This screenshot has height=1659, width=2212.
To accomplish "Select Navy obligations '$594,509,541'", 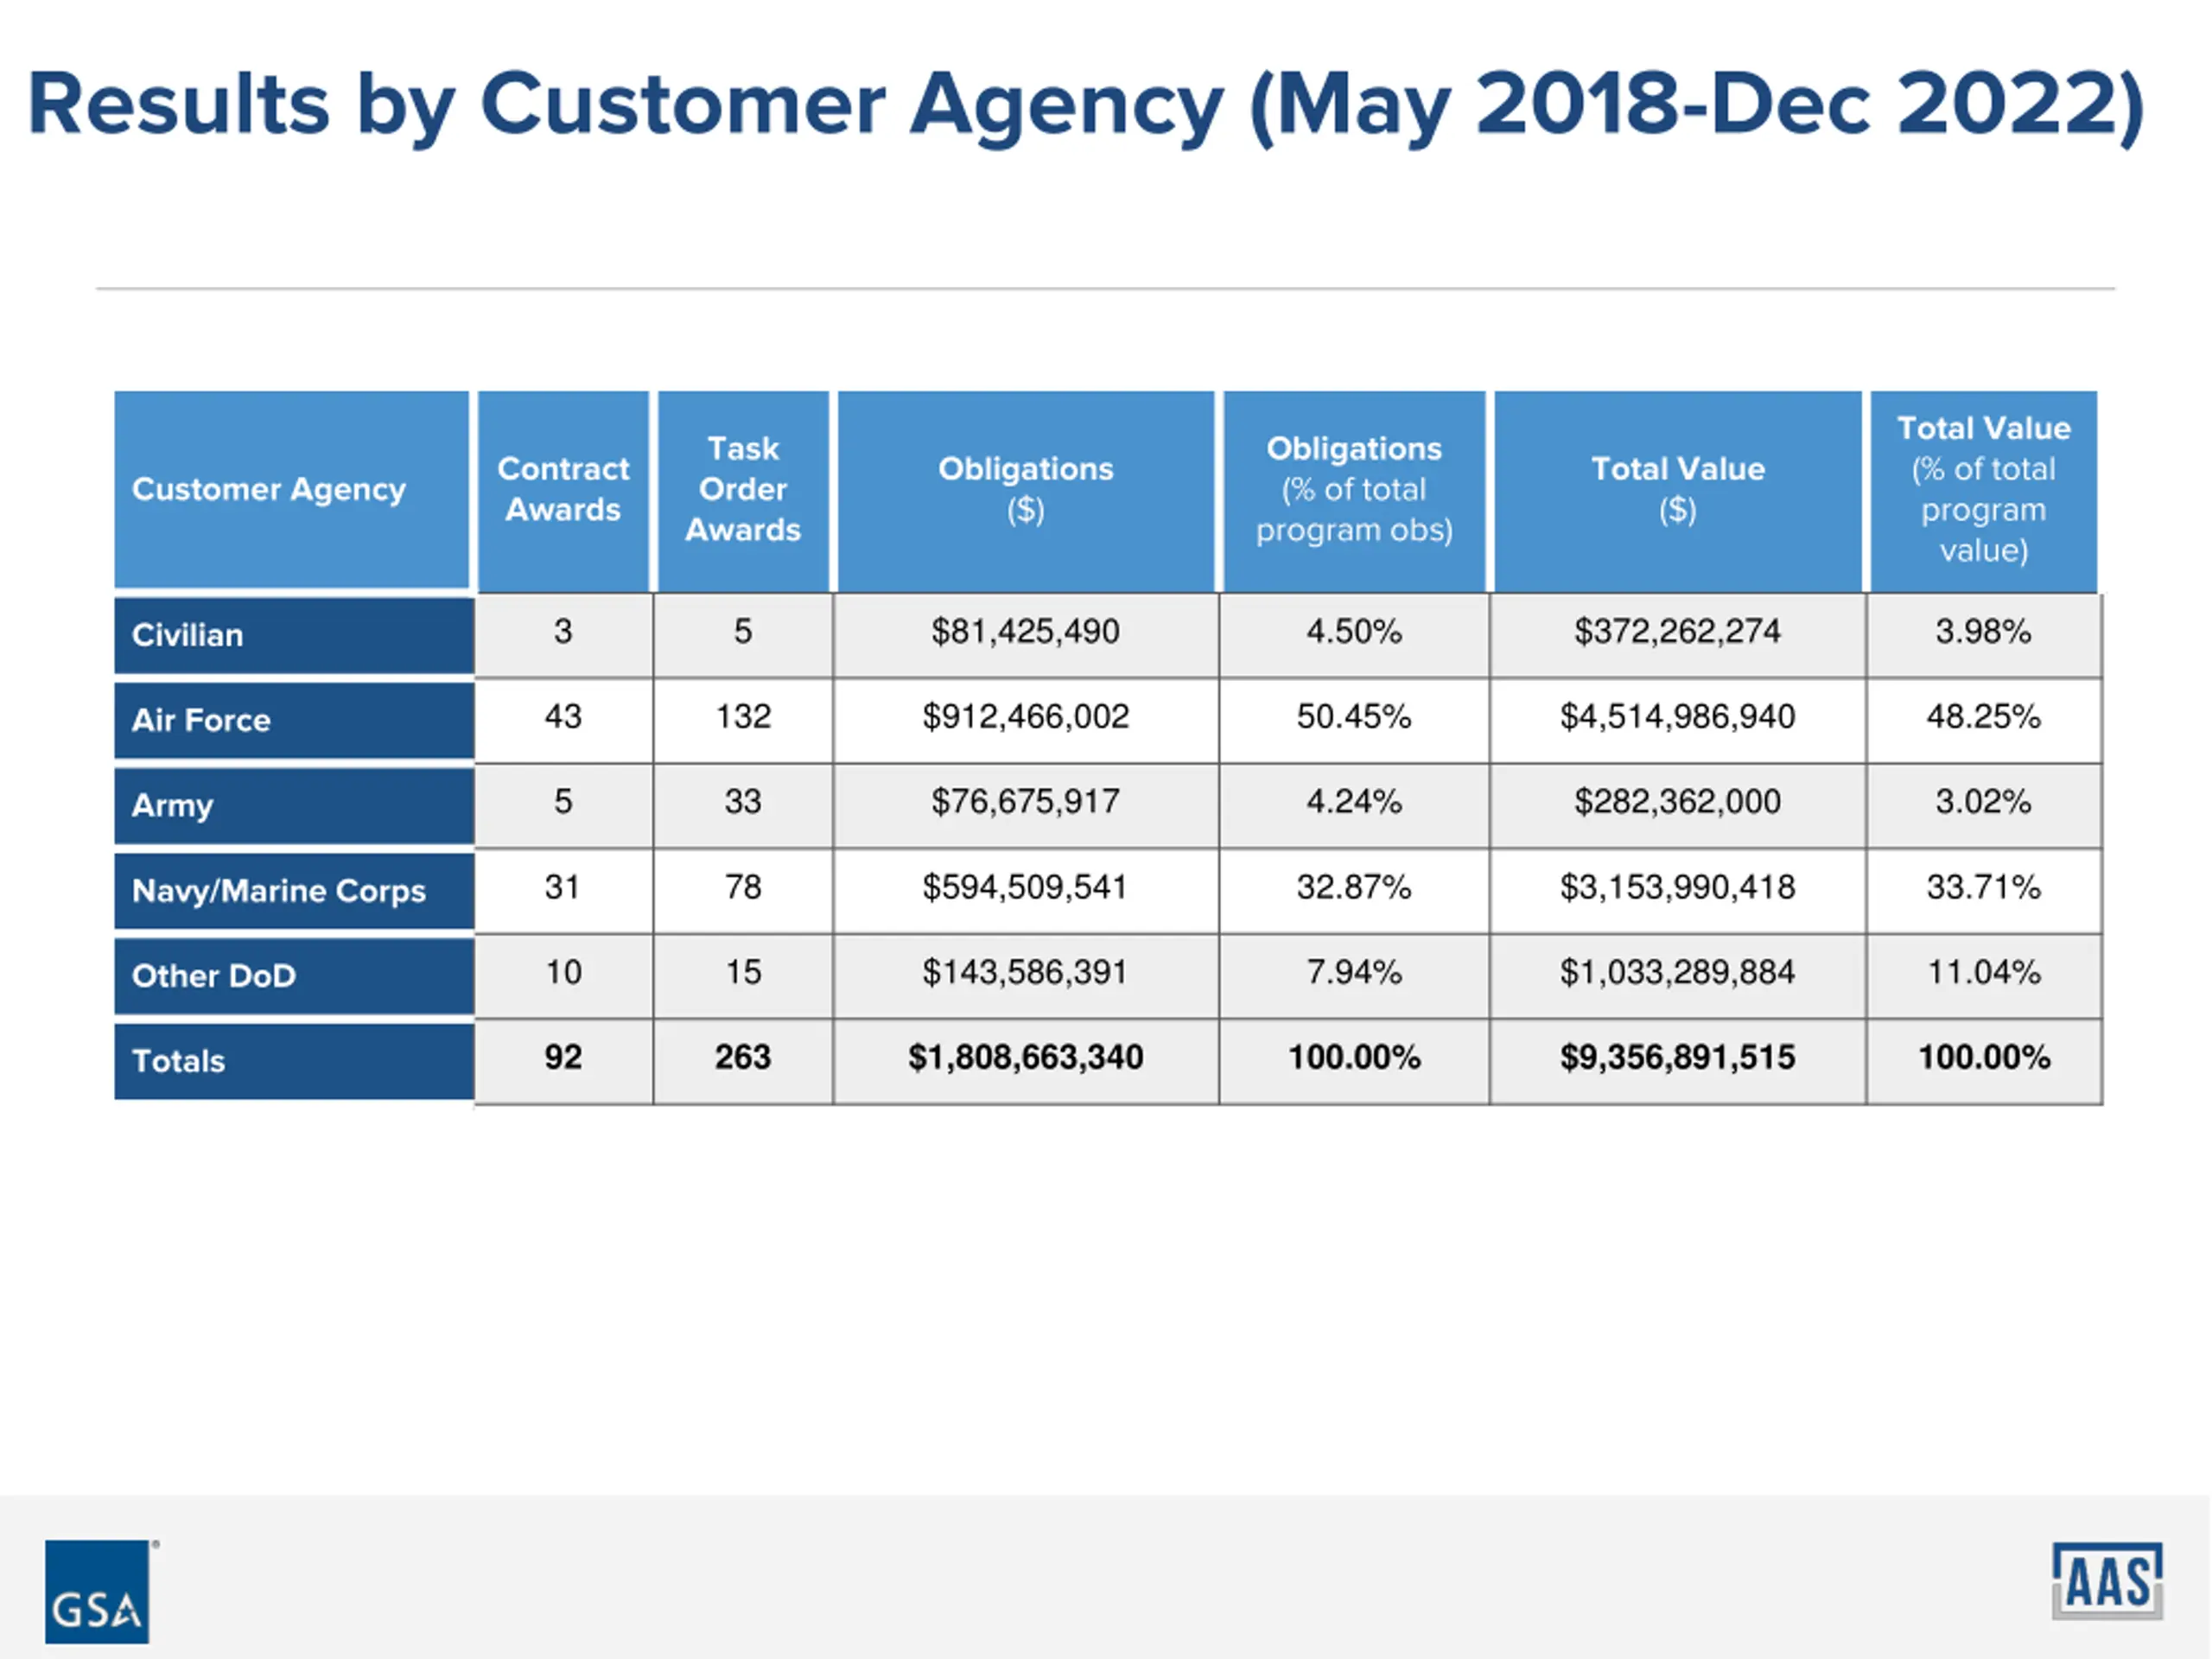I will coord(1026,890).
